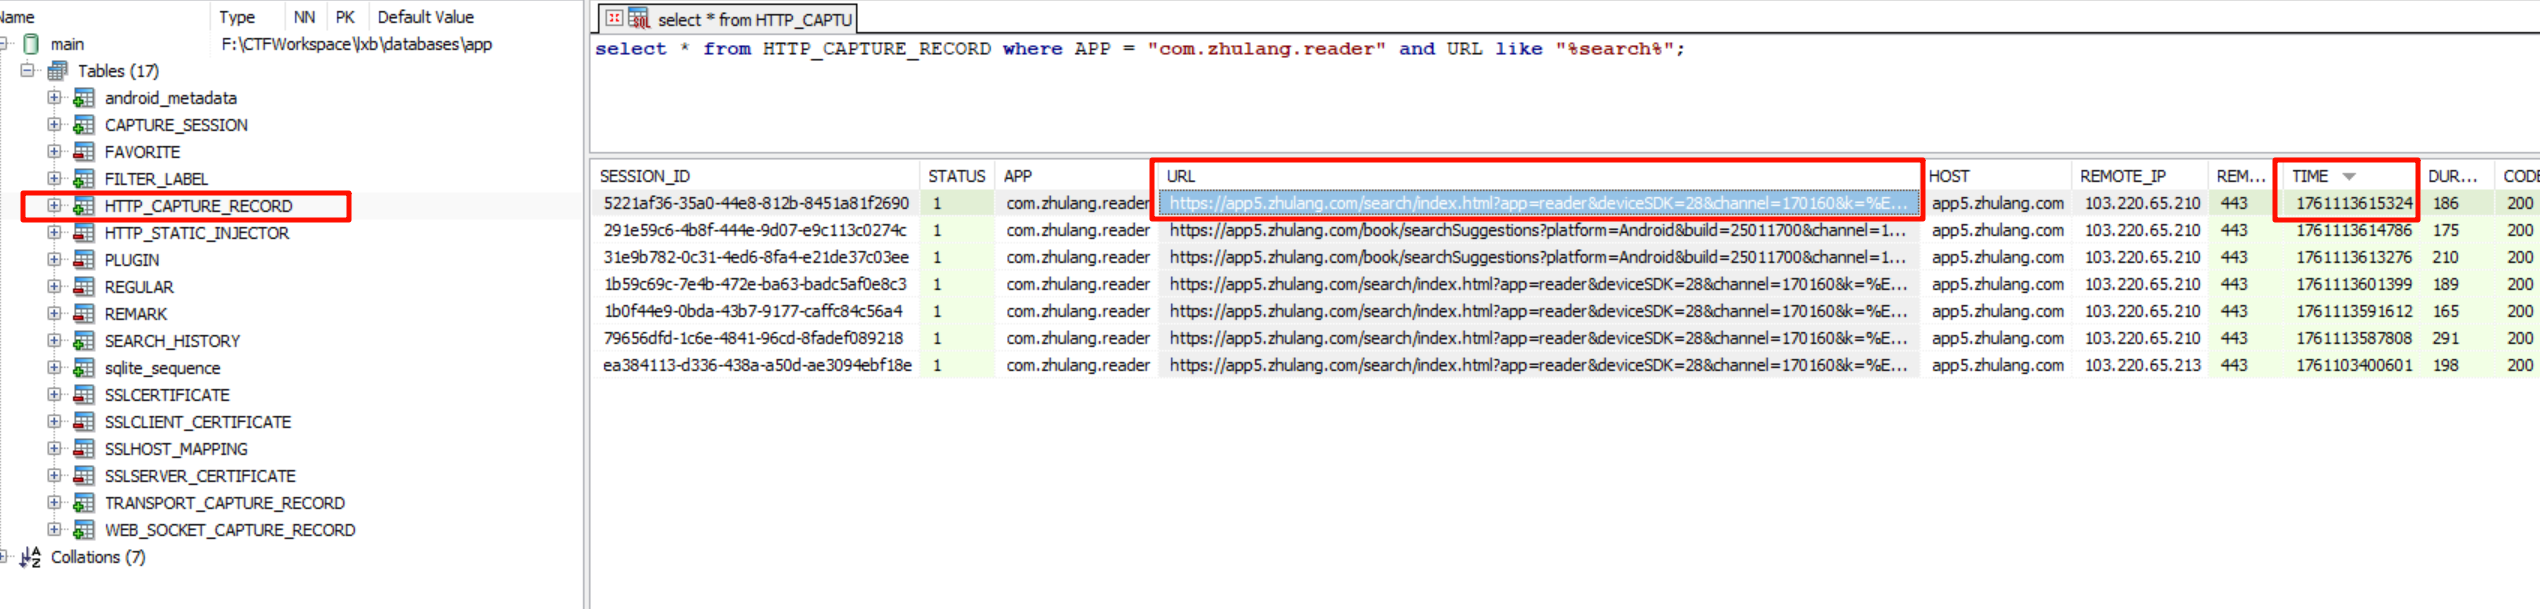The height and width of the screenshot is (609, 2540).
Task: Click the Collations sort icon
Action: (x=31, y=557)
